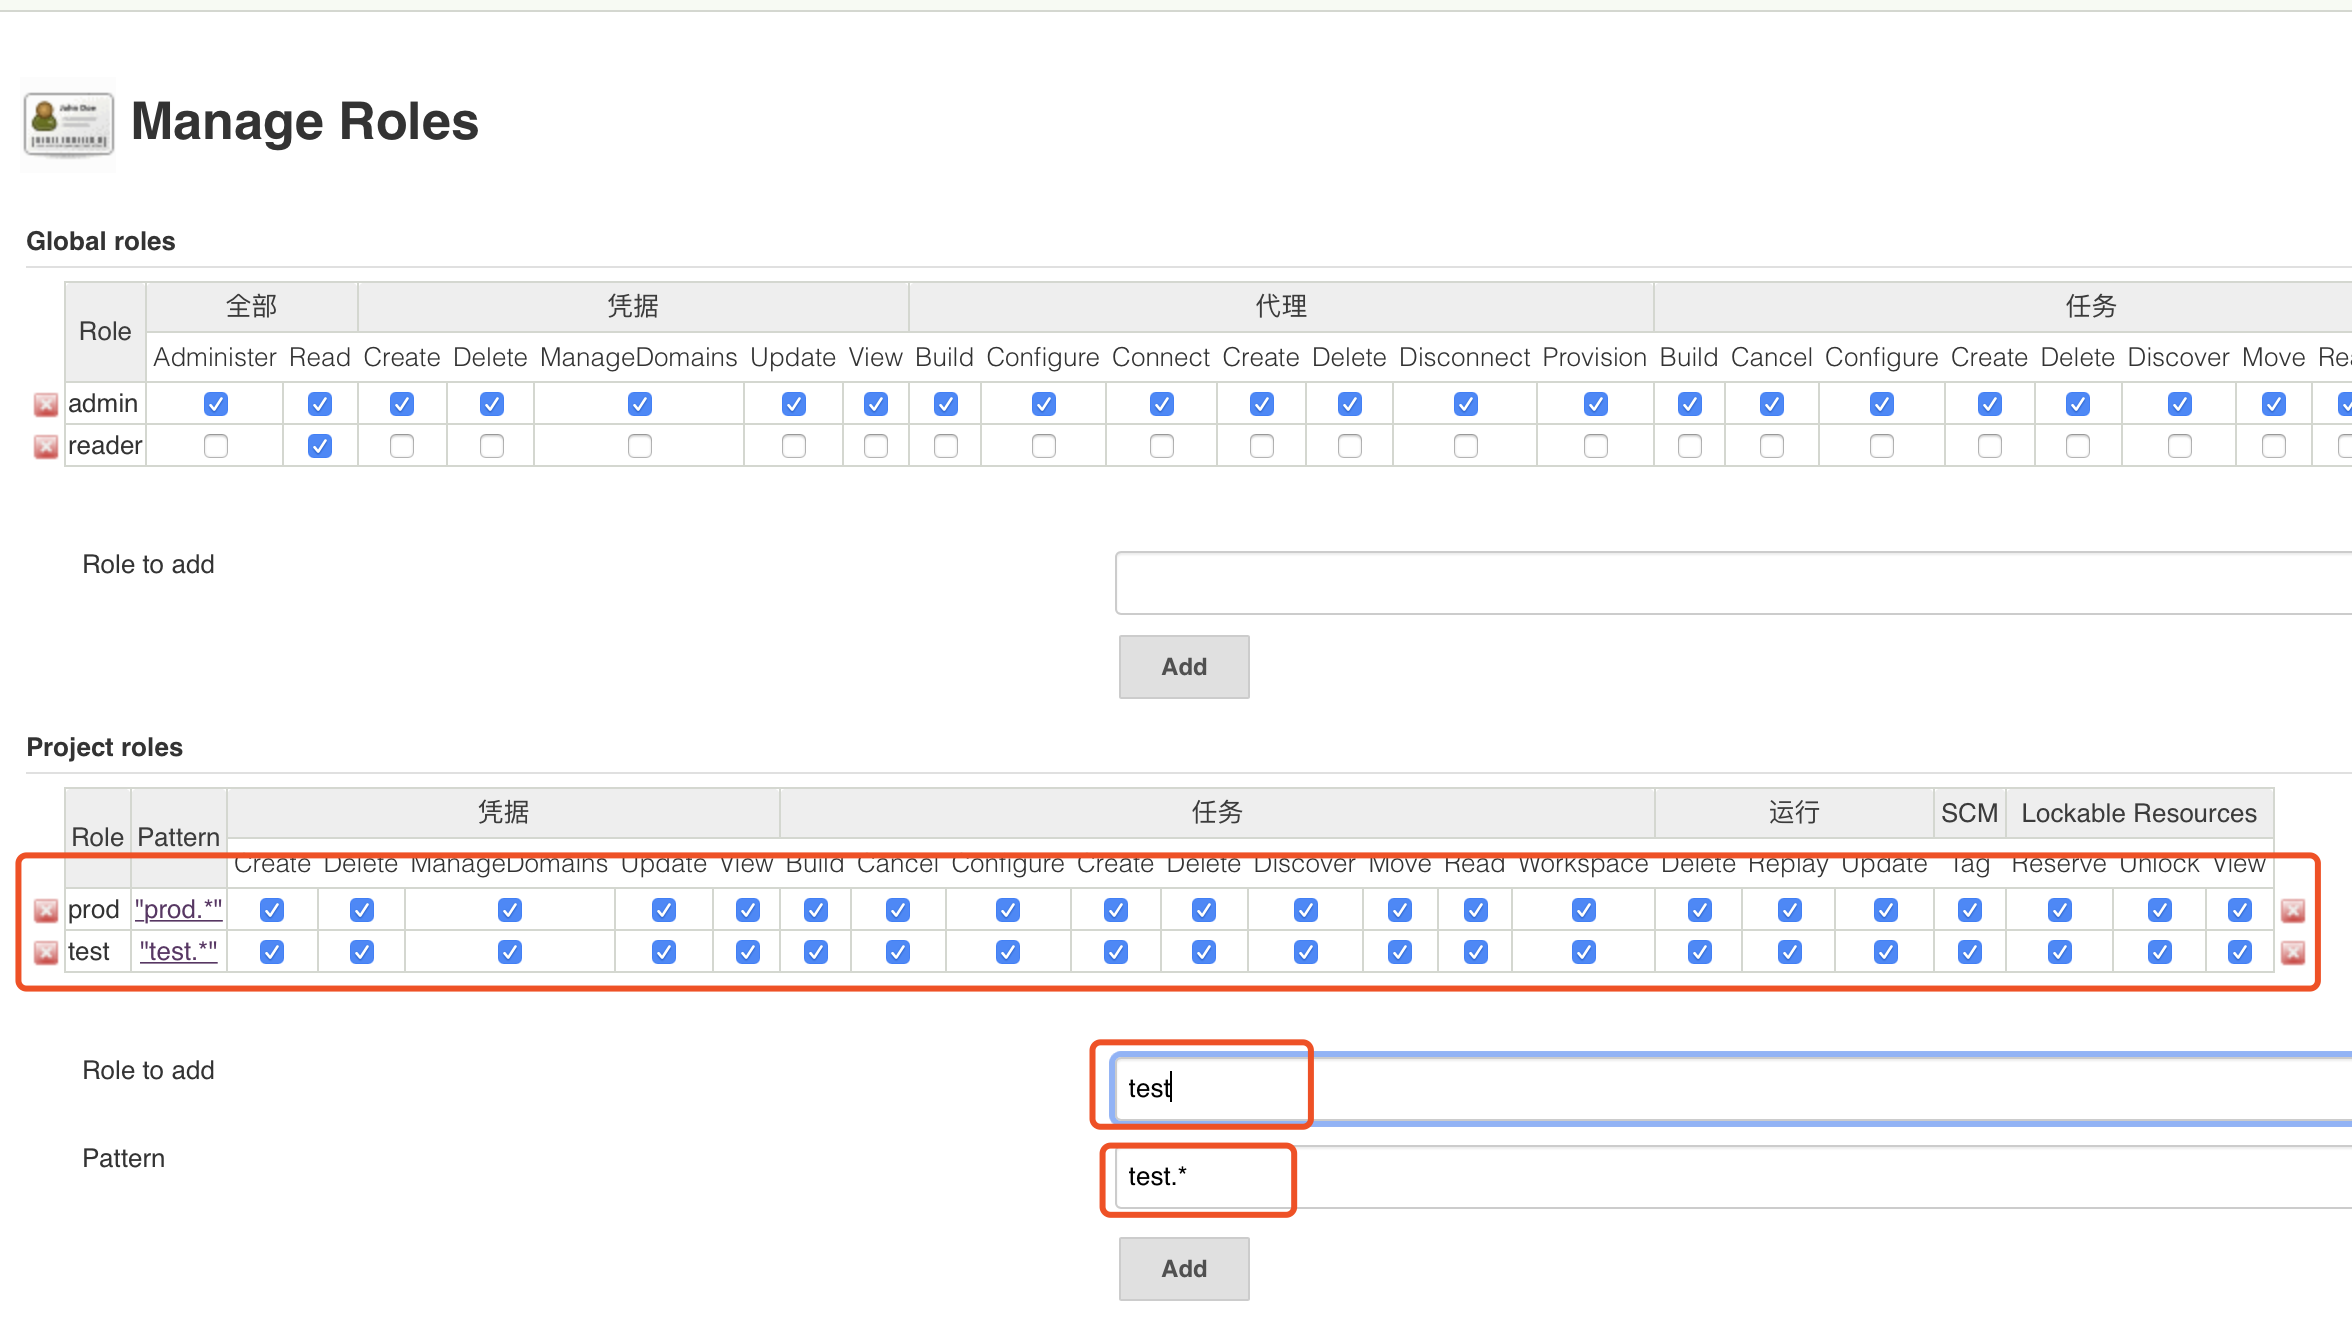Image resolution: width=2352 pixels, height=1328 pixels.
Task: Enable Administer permission for reader role
Action: pos(216,446)
